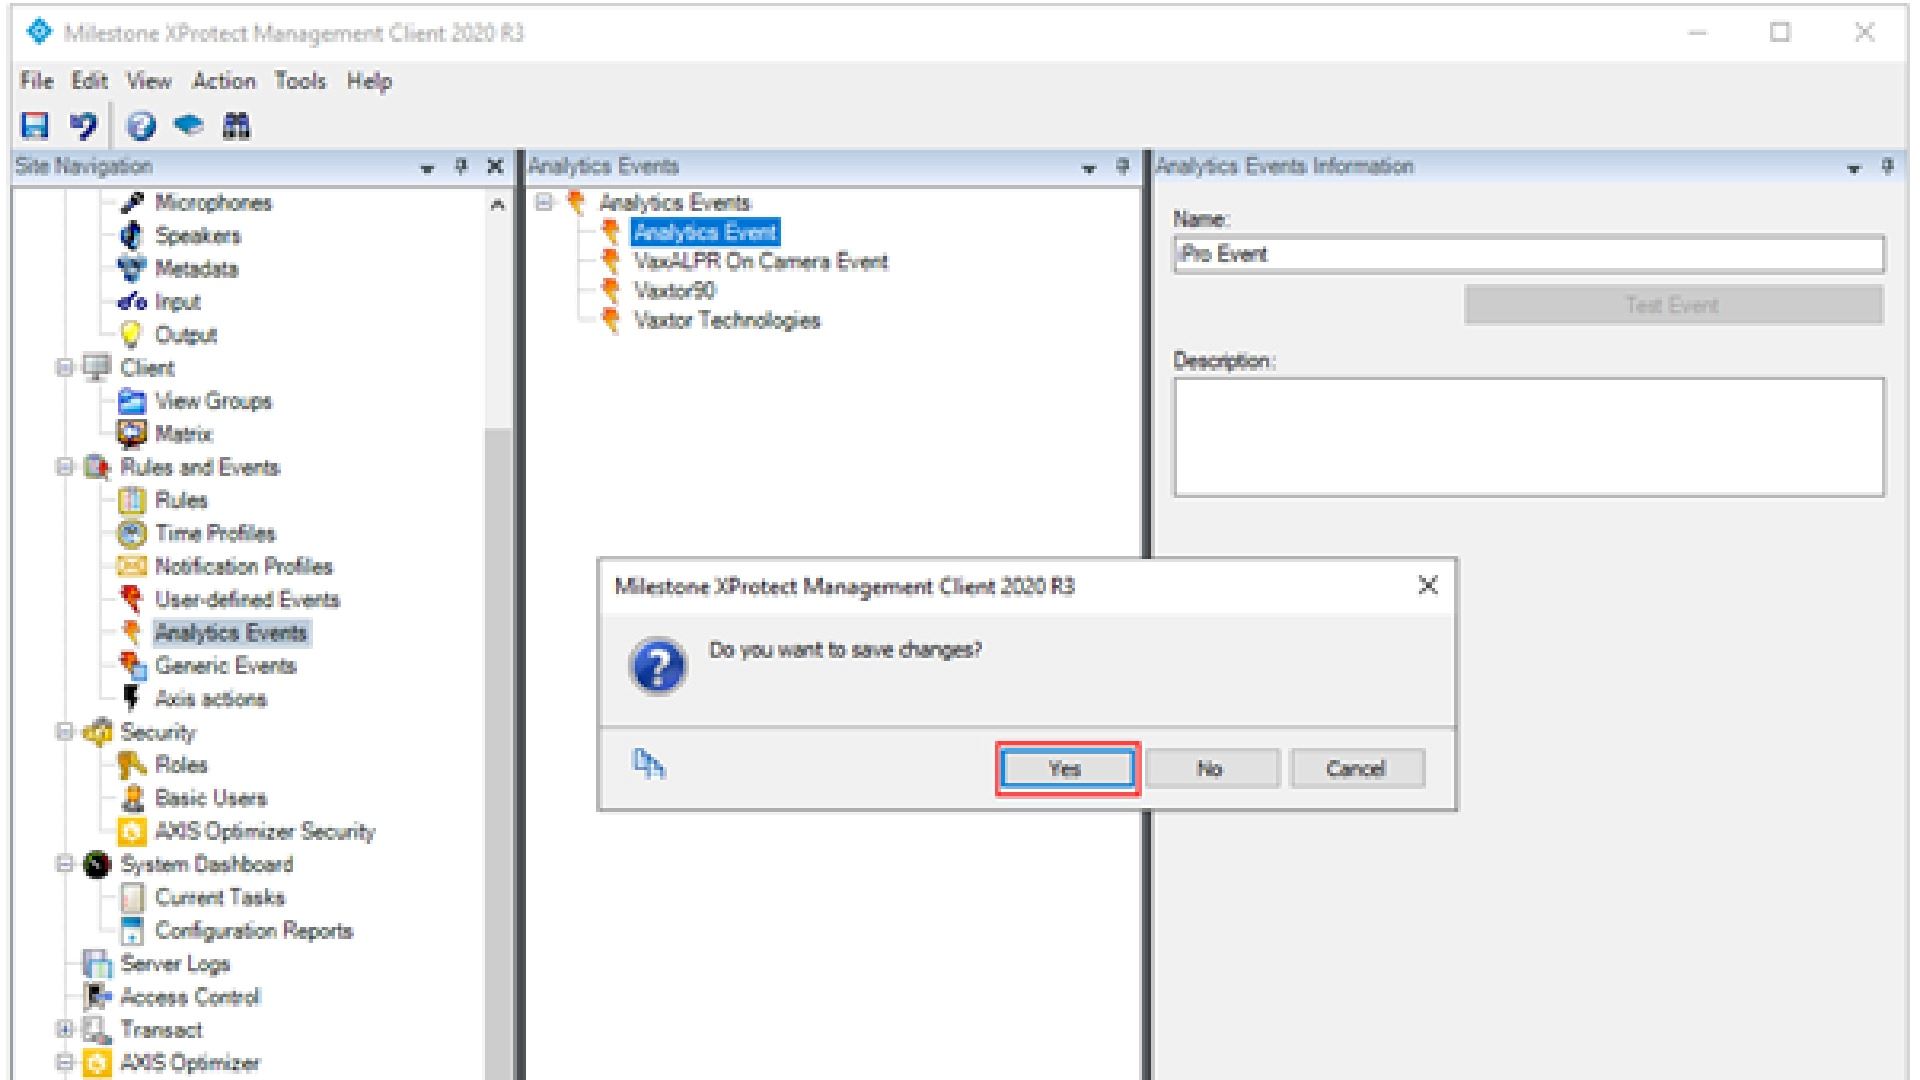This screenshot has width=1920, height=1080.
Task: Pin the Site Navigation panel
Action: (461, 167)
